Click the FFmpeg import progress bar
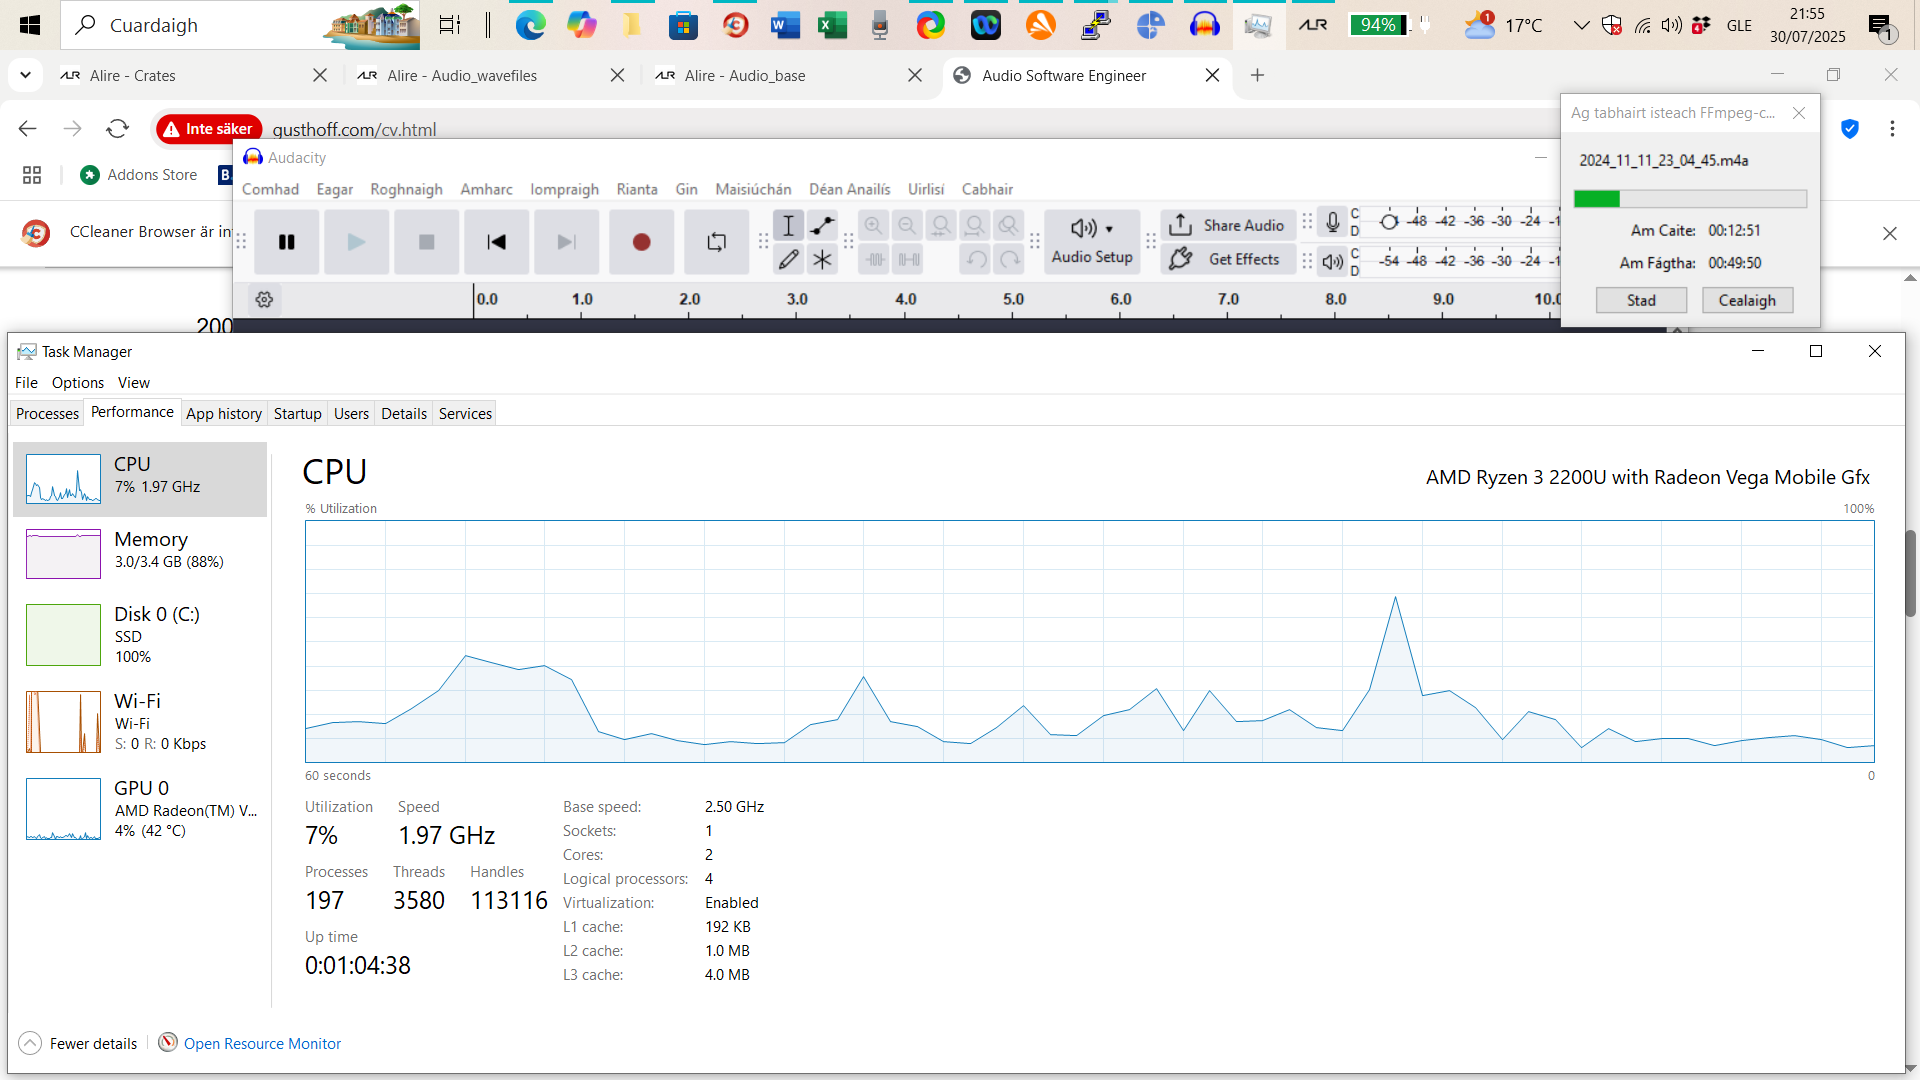The image size is (1932, 1088). pyautogui.click(x=1690, y=199)
